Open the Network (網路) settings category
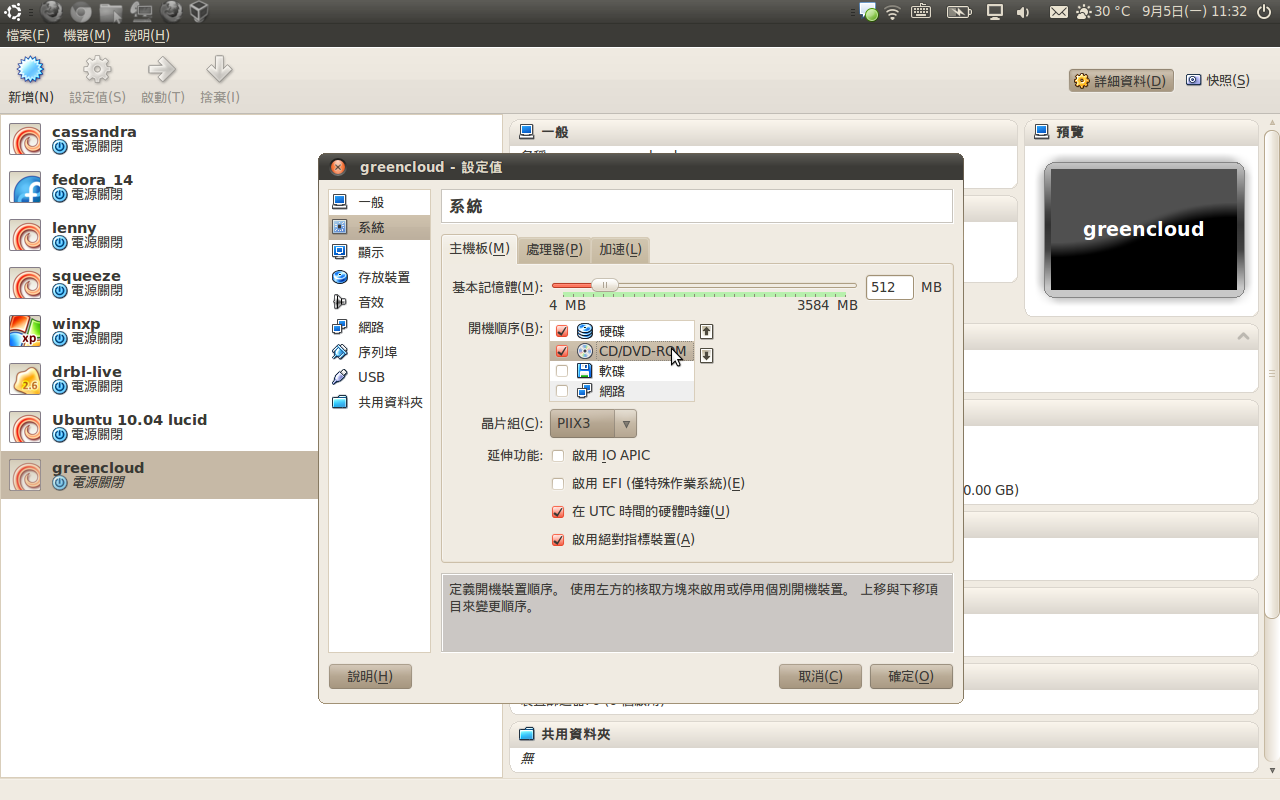Viewport: 1280px width, 800px height. point(371,327)
